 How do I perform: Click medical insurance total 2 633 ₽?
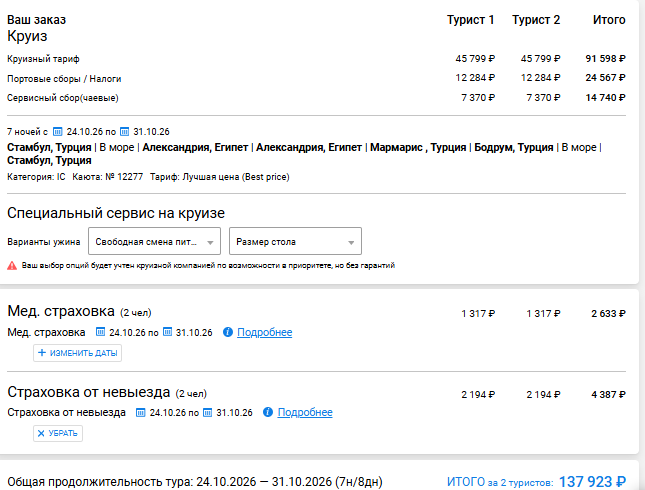click(x=608, y=314)
